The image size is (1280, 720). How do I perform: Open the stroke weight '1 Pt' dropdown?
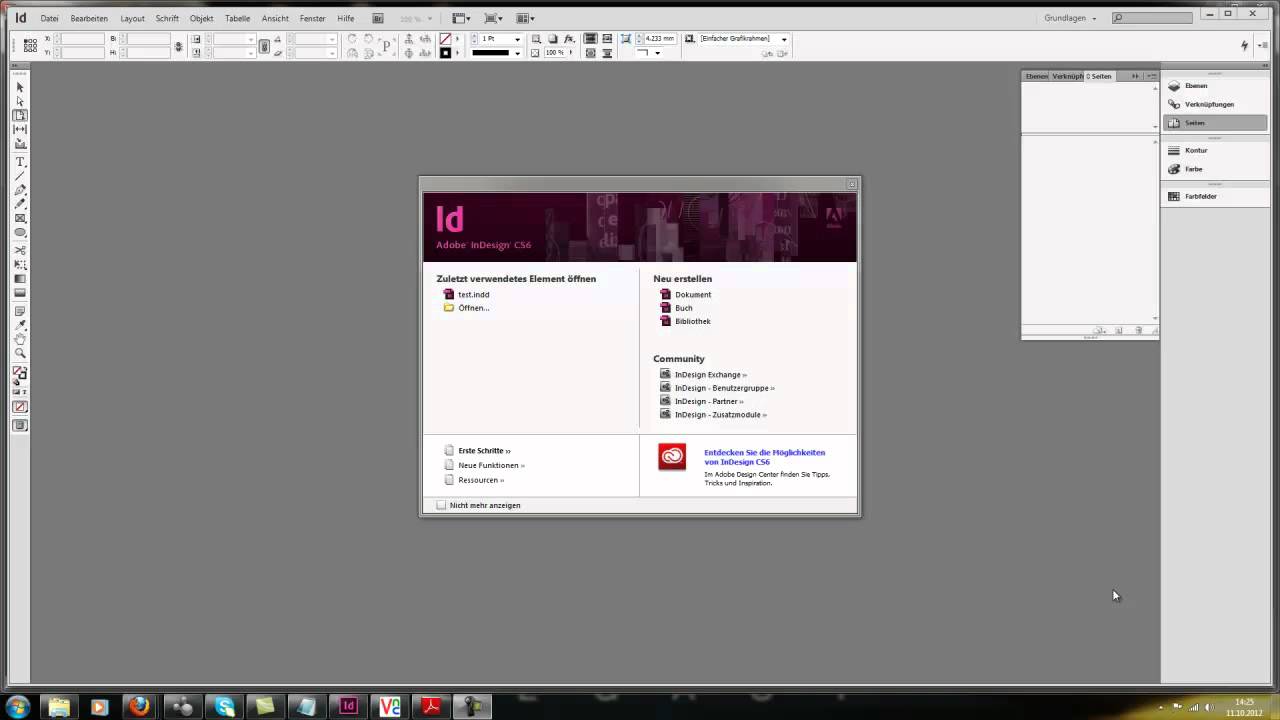pos(517,39)
